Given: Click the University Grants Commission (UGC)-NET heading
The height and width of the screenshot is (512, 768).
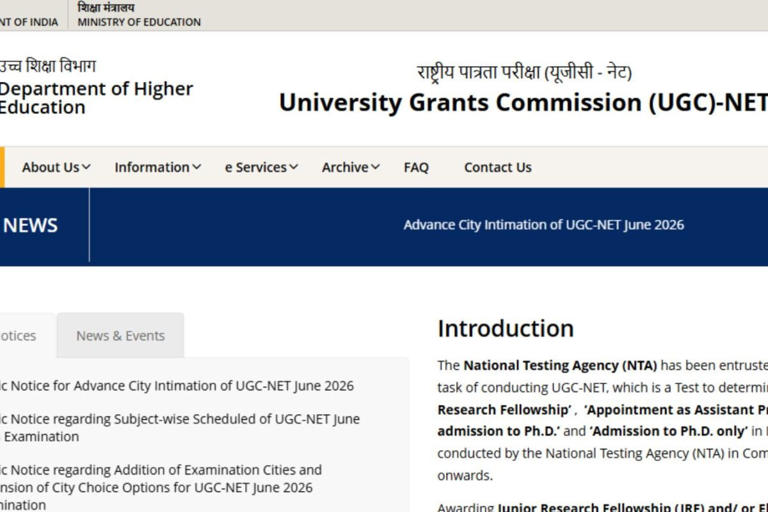Looking at the screenshot, I should (x=523, y=103).
